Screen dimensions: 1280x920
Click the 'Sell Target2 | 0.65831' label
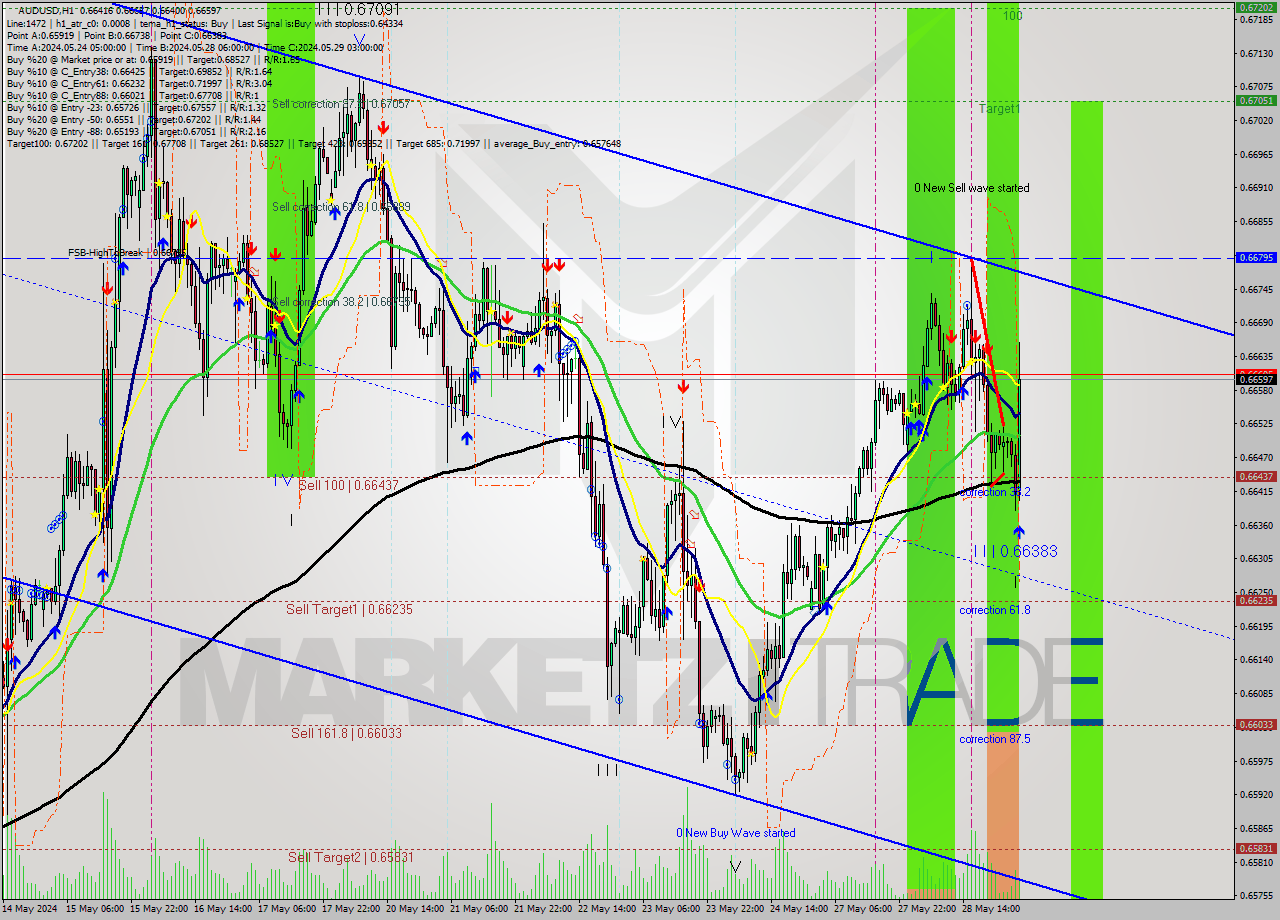351,857
